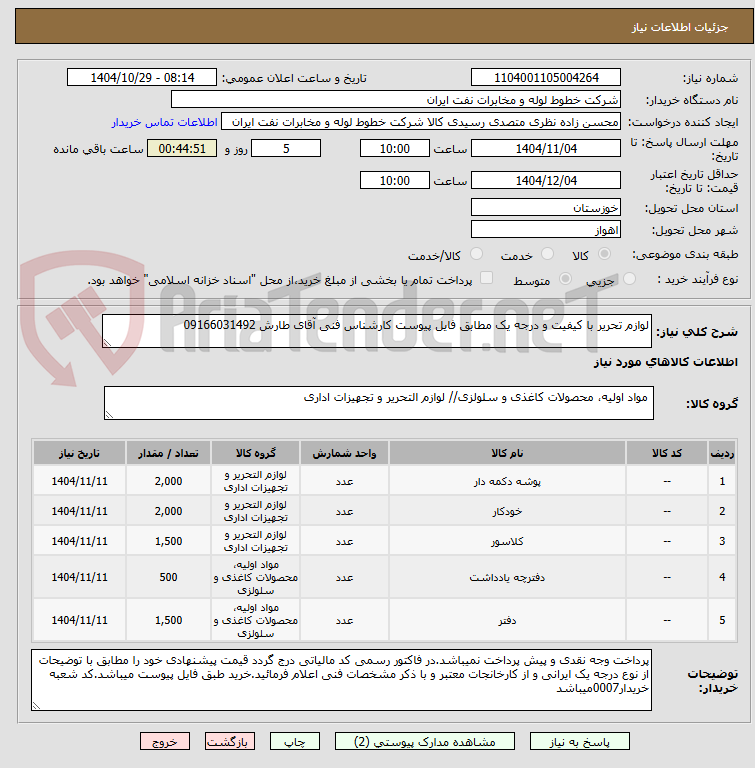Click the ردیف column header
Viewport: 755px width, 768px height.
pos(722,453)
